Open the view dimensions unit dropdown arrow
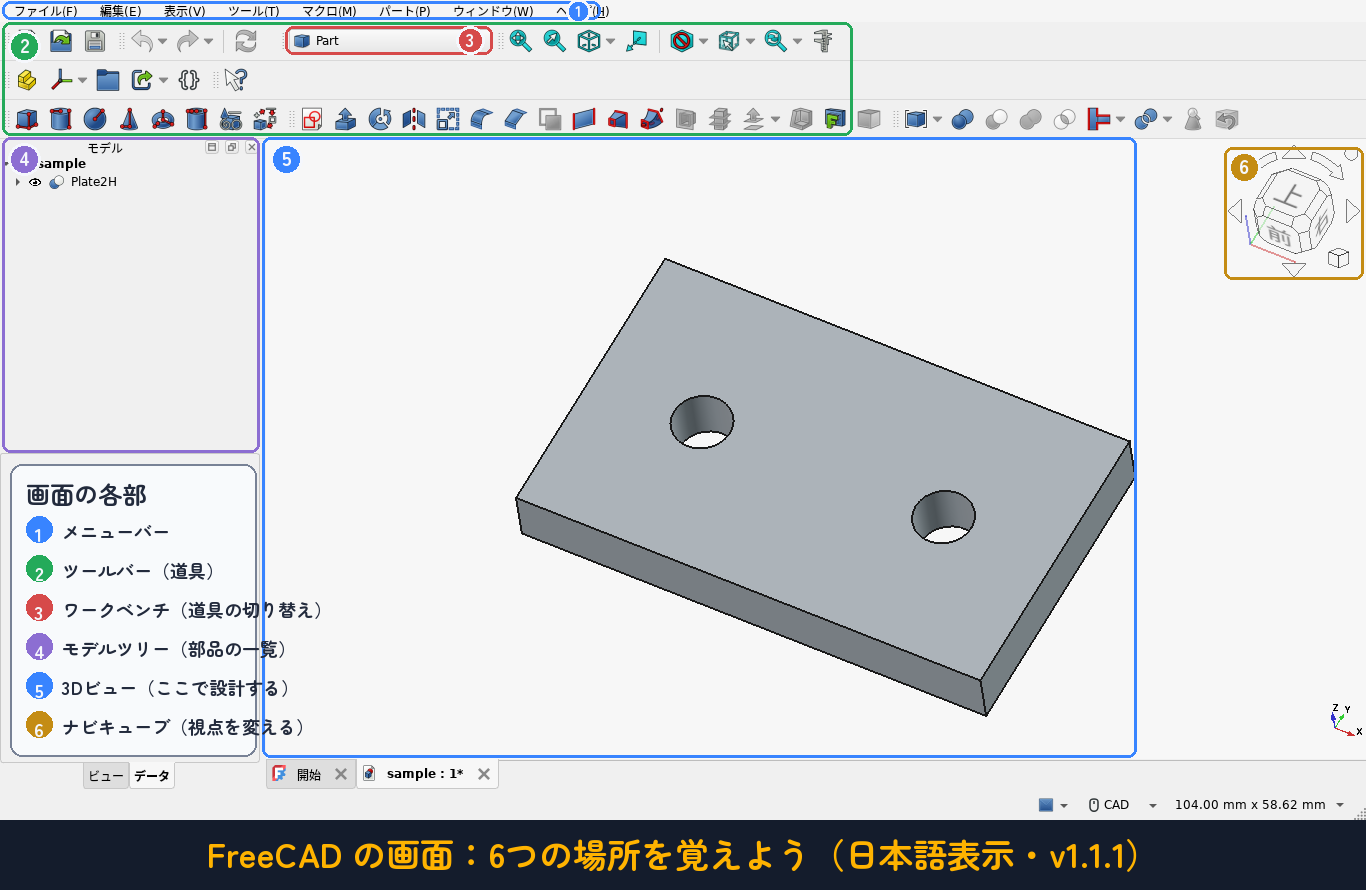 pyautogui.click(x=1340, y=805)
